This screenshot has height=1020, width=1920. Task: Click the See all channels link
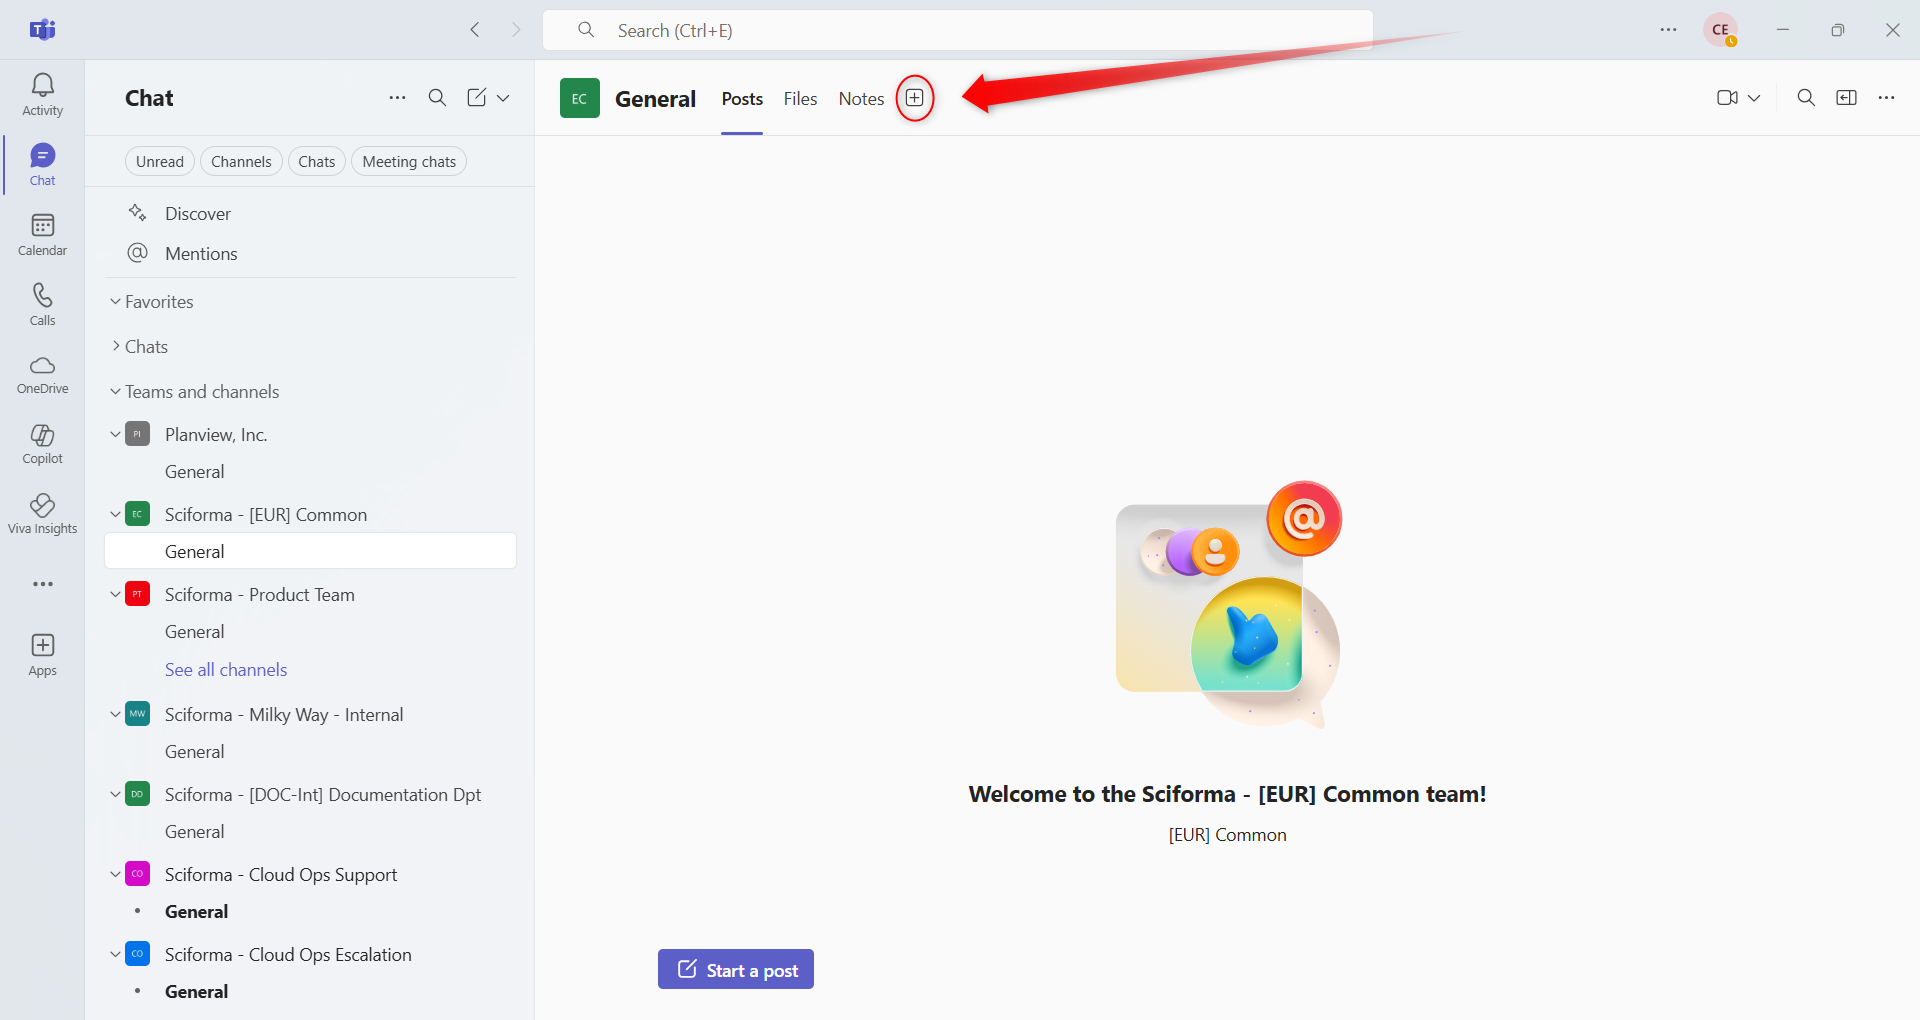pyautogui.click(x=226, y=670)
